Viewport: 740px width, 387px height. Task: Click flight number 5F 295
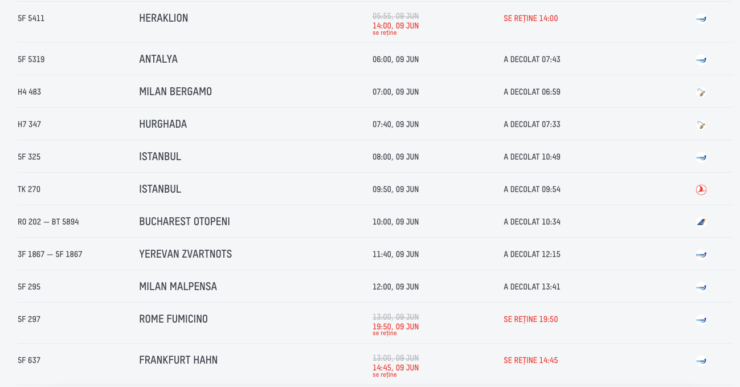(29, 286)
